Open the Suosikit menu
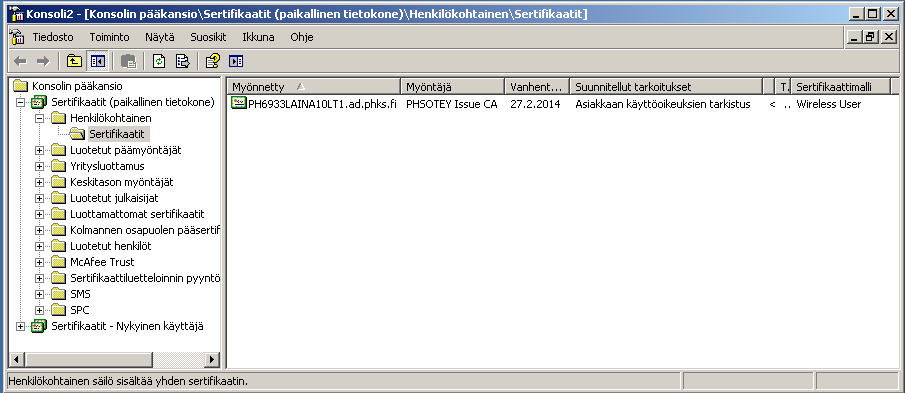 (208, 38)
